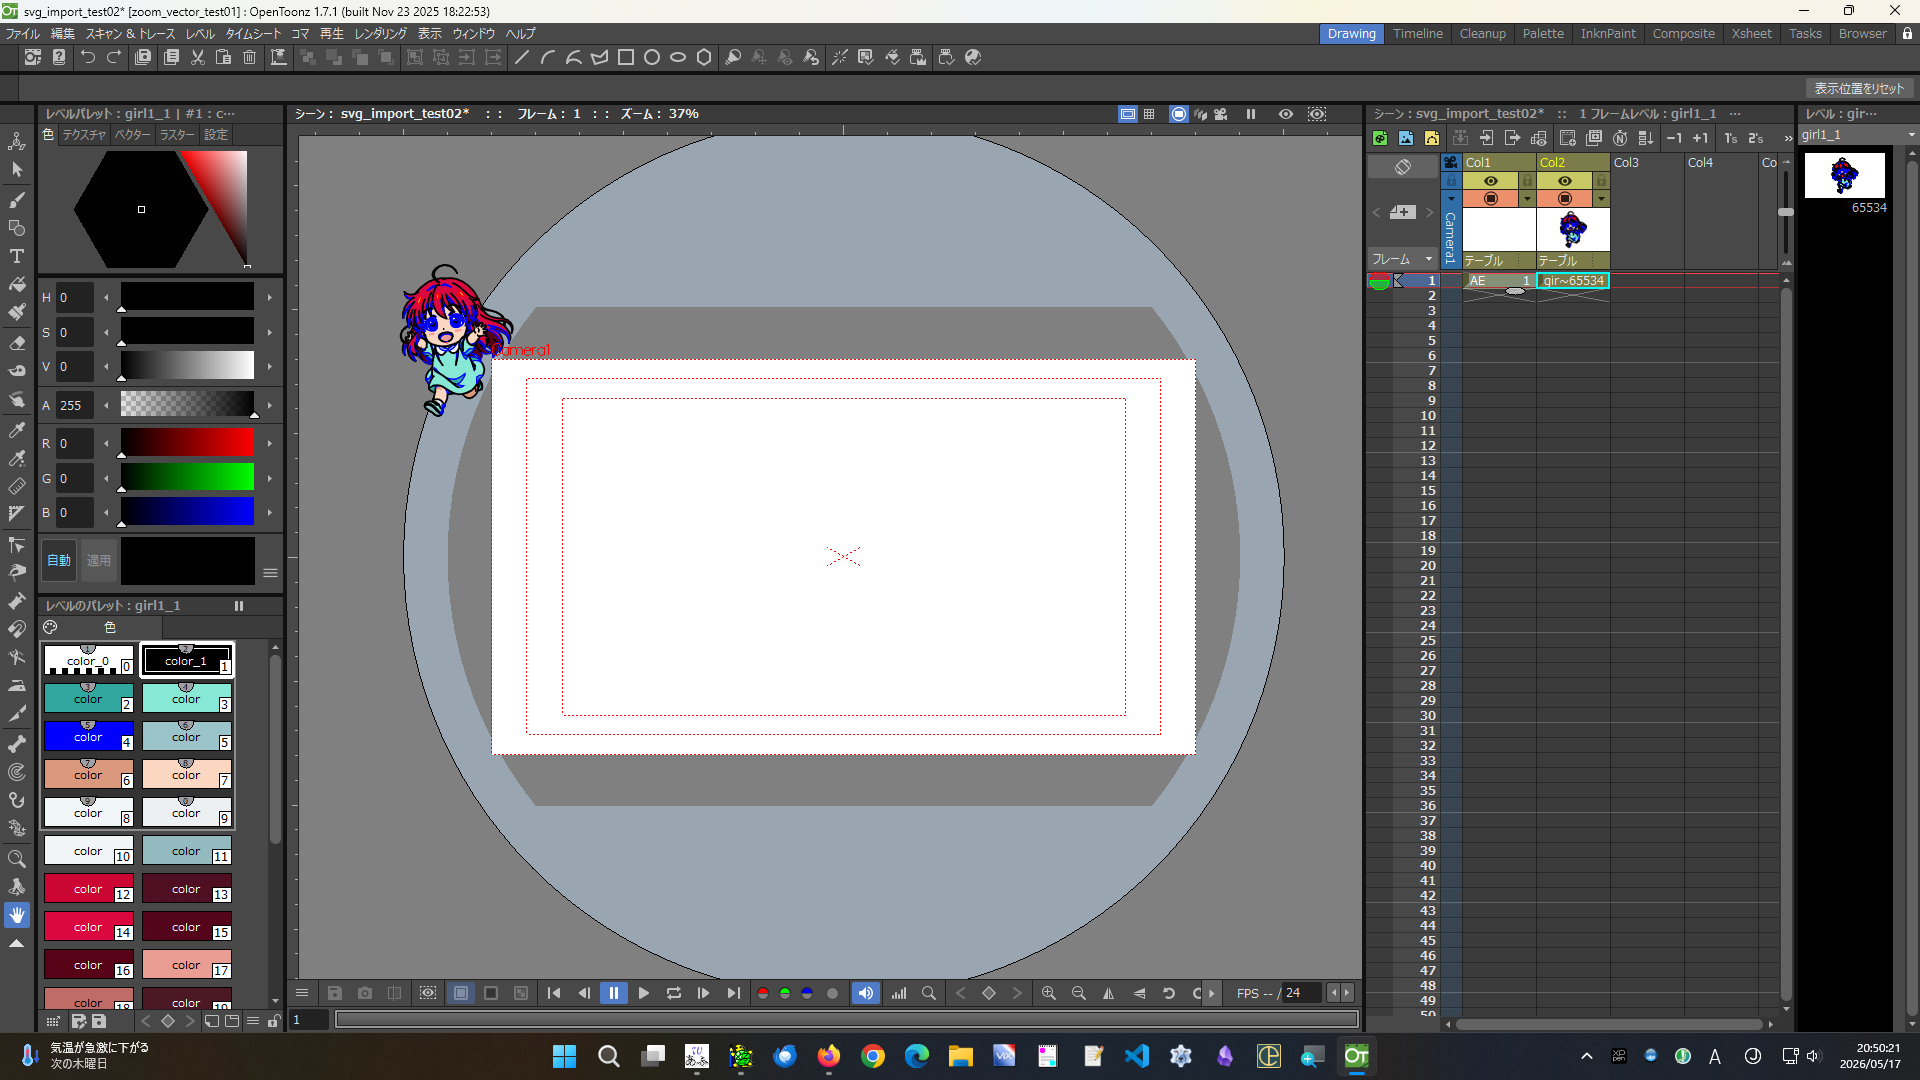Open the ヘルプ menu
Viewport: 1920px width, 1080px height.
(x=520, y=33)
